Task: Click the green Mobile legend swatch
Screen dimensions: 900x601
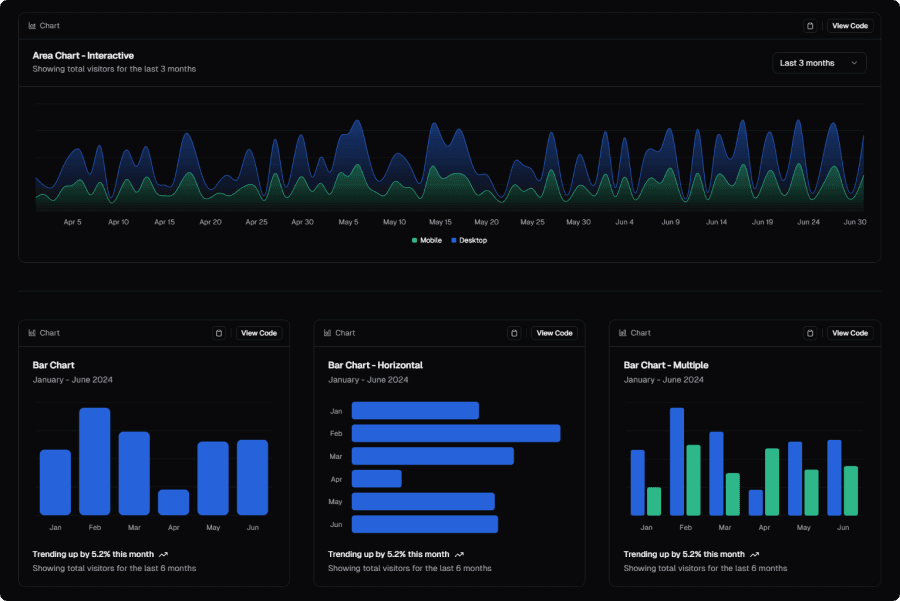Action: pyautogui.click(x=414, y=240)
